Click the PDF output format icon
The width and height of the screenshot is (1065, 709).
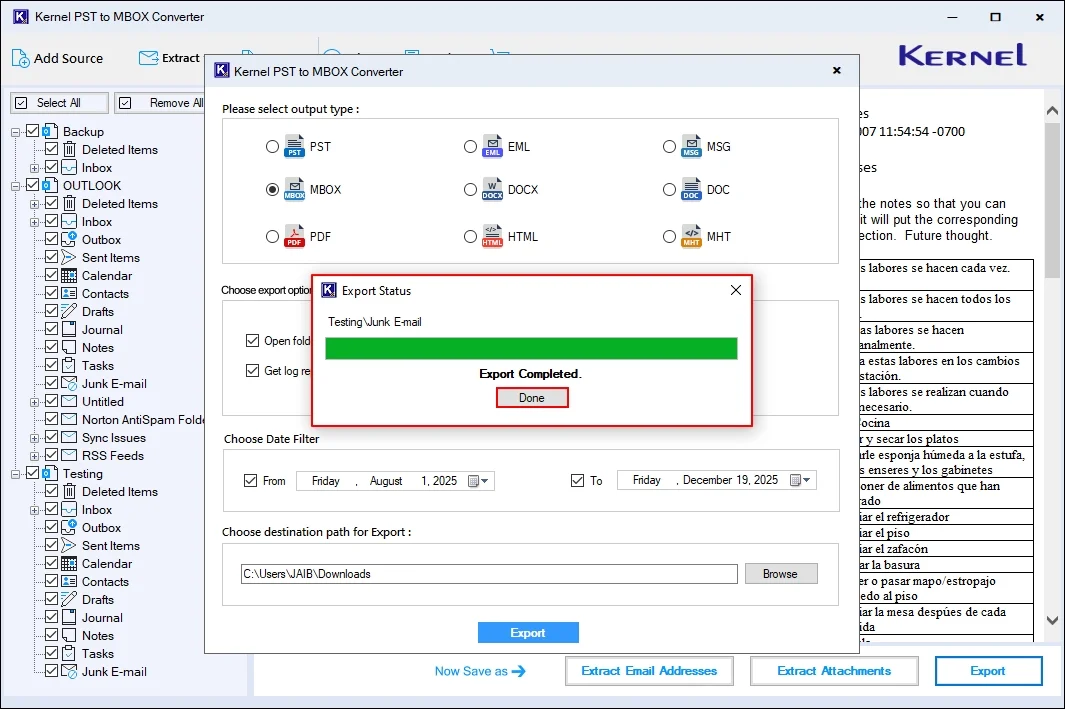294,236
